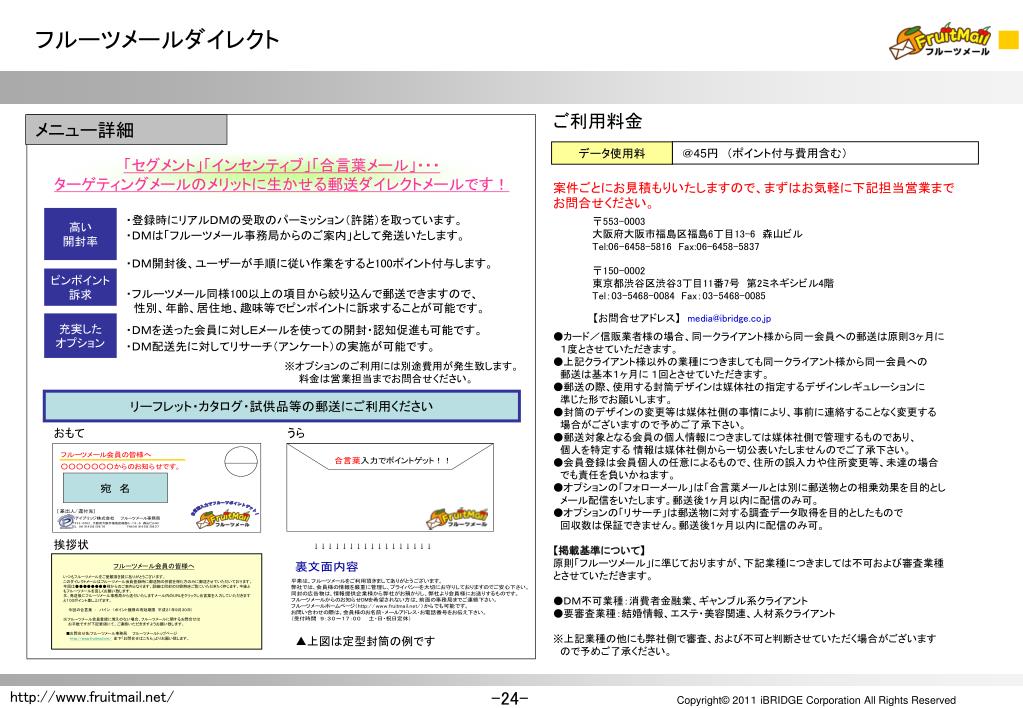1023x708 pixels.
Task: Click the 東京都渋谷区渋谷3丁目 address line
Action: [x=713, y=283]
